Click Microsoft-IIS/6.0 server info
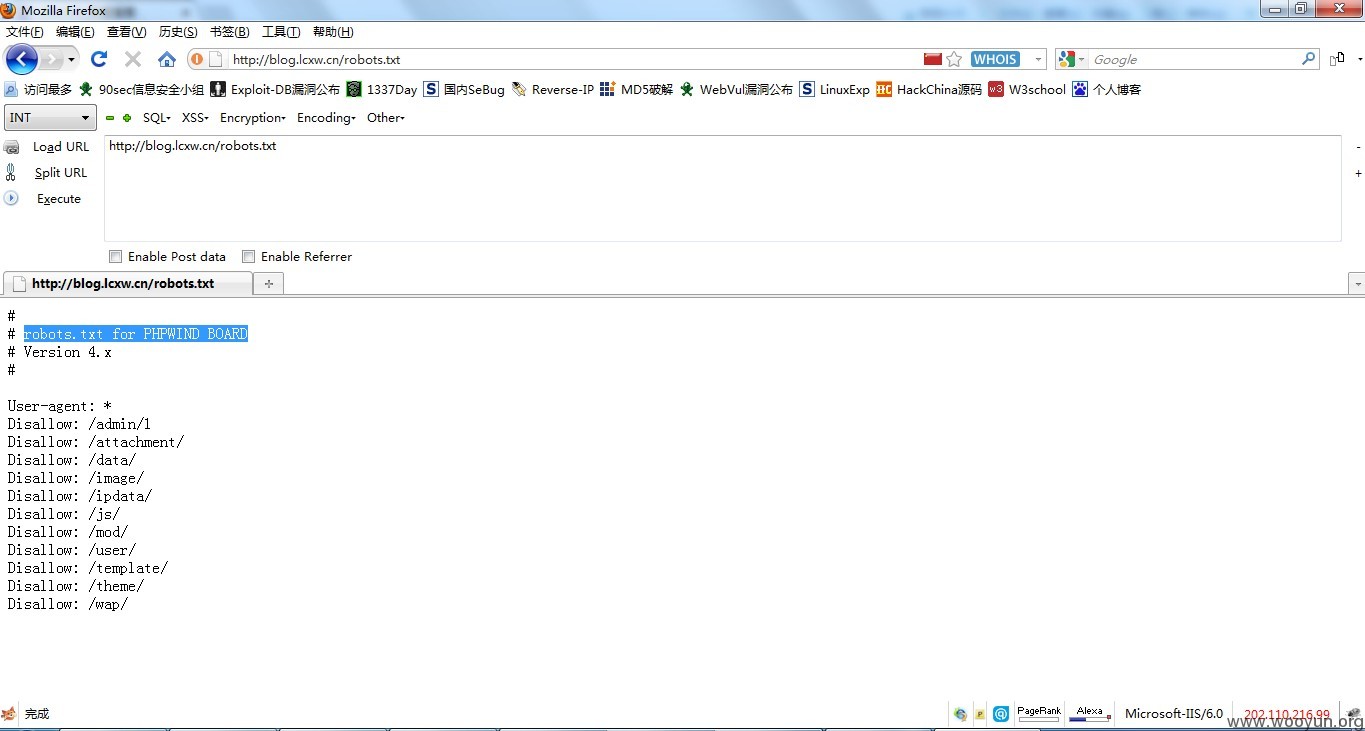This screenshot has width=1365, height=731. [x=1174, y=714]
